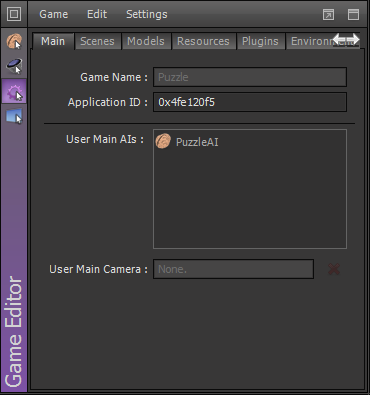
Task: Switch to the Models tab
Action: [x=146, y=41]
